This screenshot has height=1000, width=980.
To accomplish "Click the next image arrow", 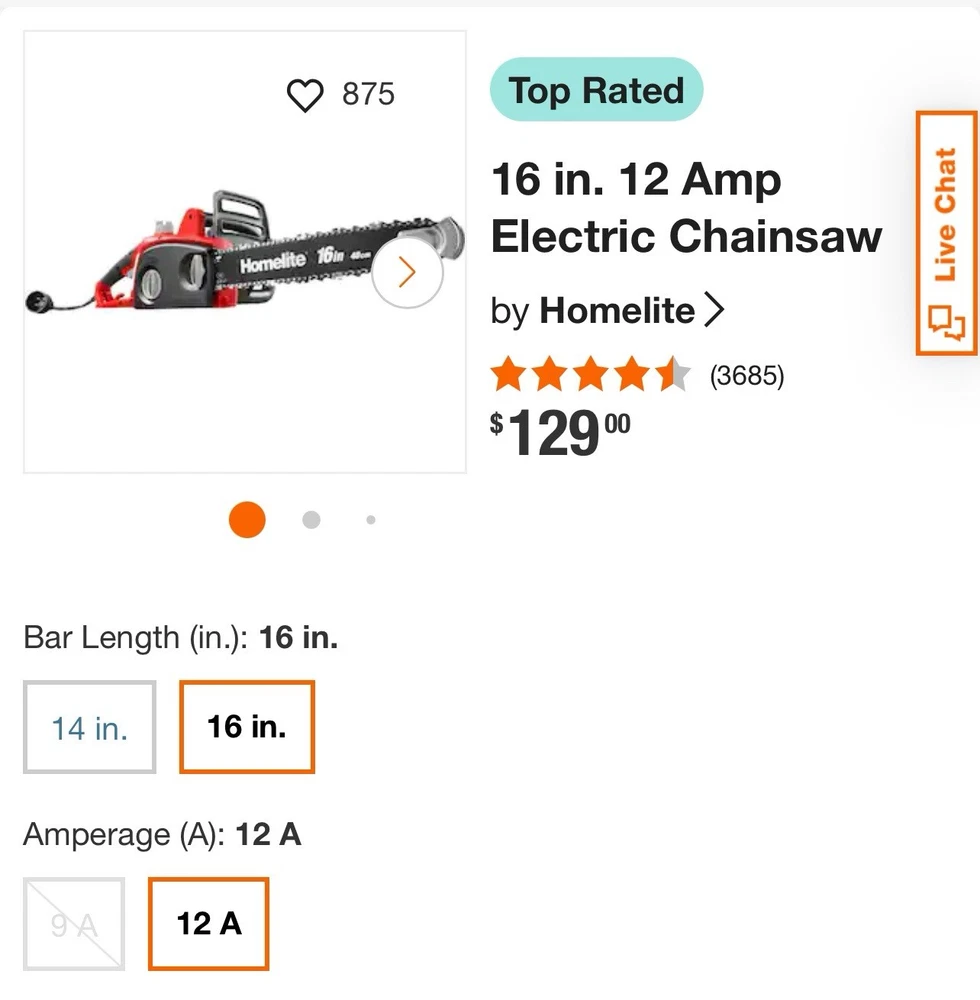I will click(x=407, y=272).
